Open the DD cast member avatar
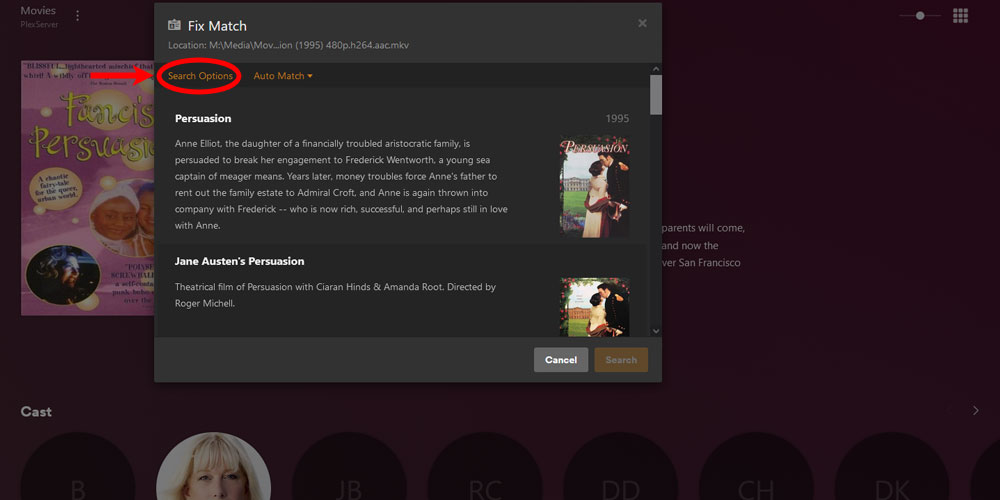This screenshot has height=500, width=1000. (x=621, y=466)
